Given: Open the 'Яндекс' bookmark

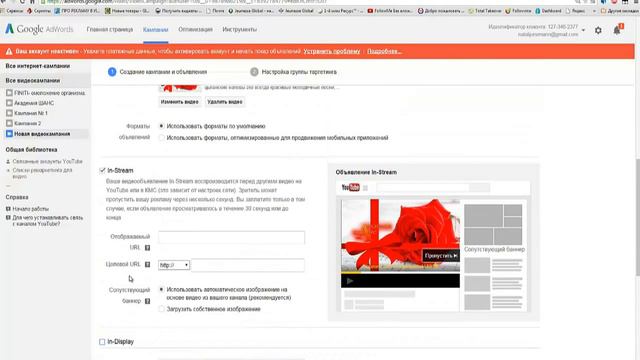Looking at the screenshot, I should pyautogui.click(x=576, y=11).
